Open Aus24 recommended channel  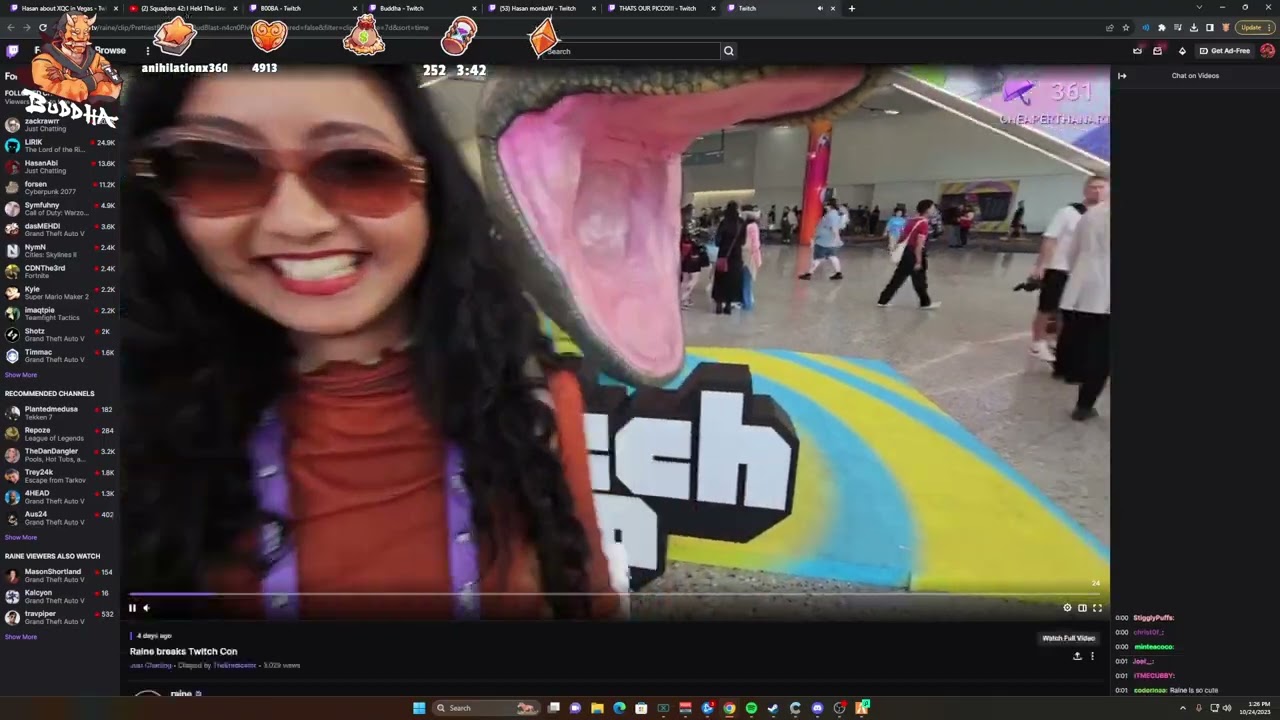tap(60, 518)
